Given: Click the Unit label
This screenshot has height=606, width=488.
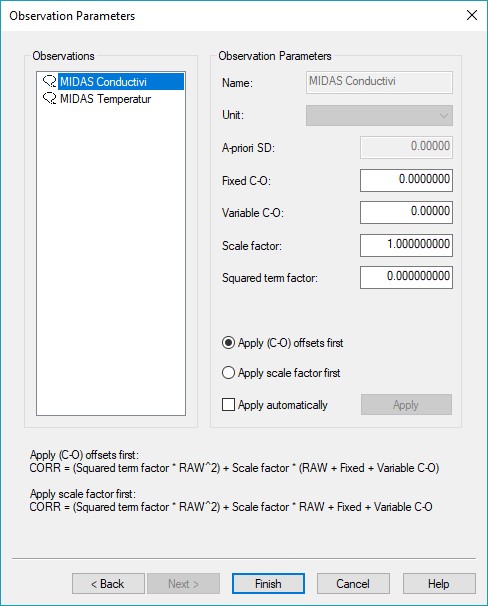Looking at the screenshot, I should [x=233, y=115].
